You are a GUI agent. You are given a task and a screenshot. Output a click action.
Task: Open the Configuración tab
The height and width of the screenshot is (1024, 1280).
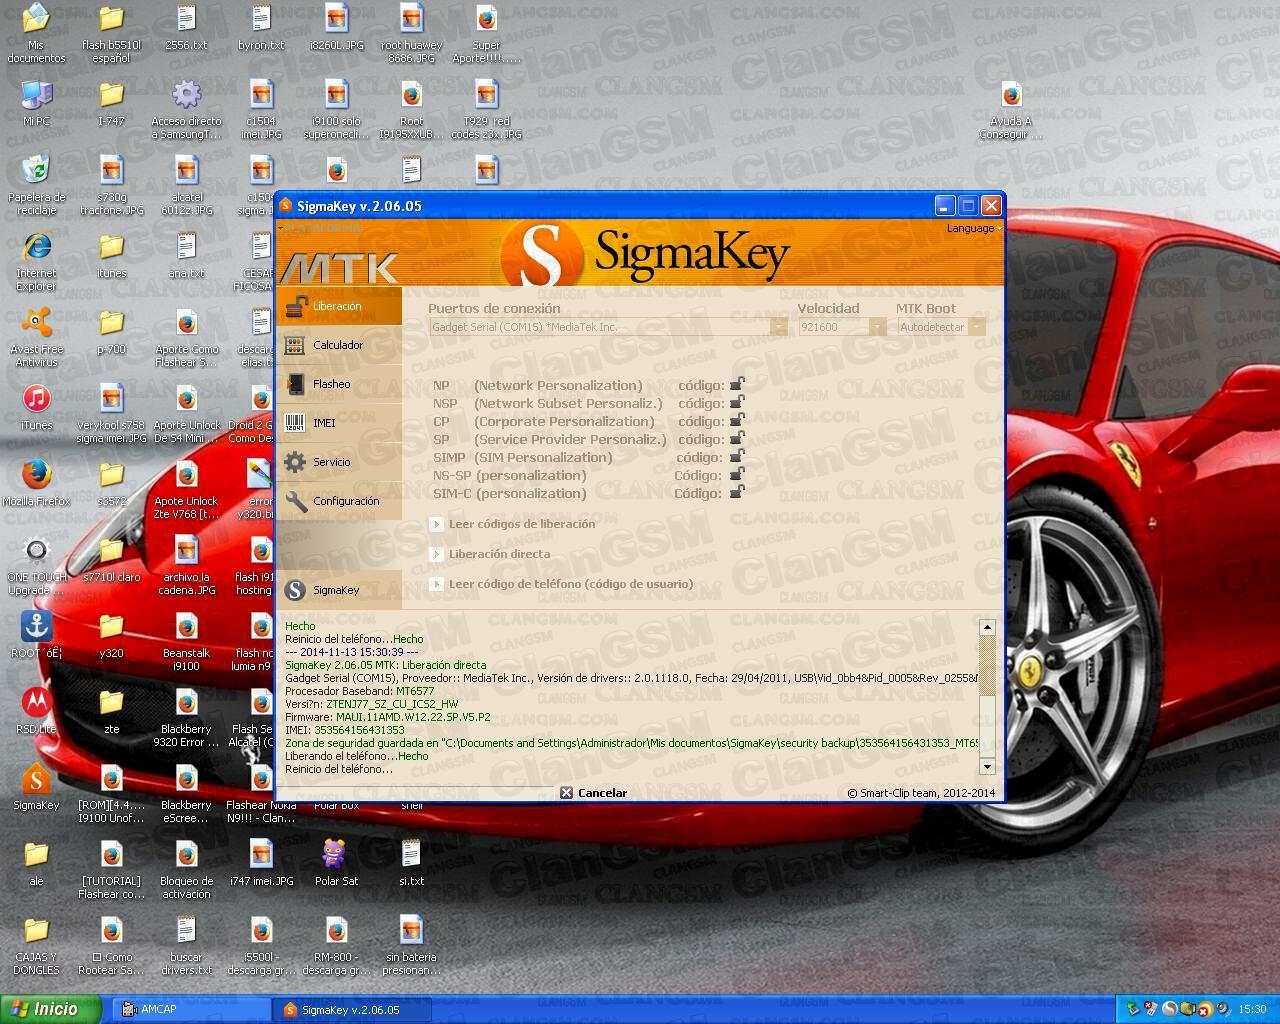click(338, 501)
